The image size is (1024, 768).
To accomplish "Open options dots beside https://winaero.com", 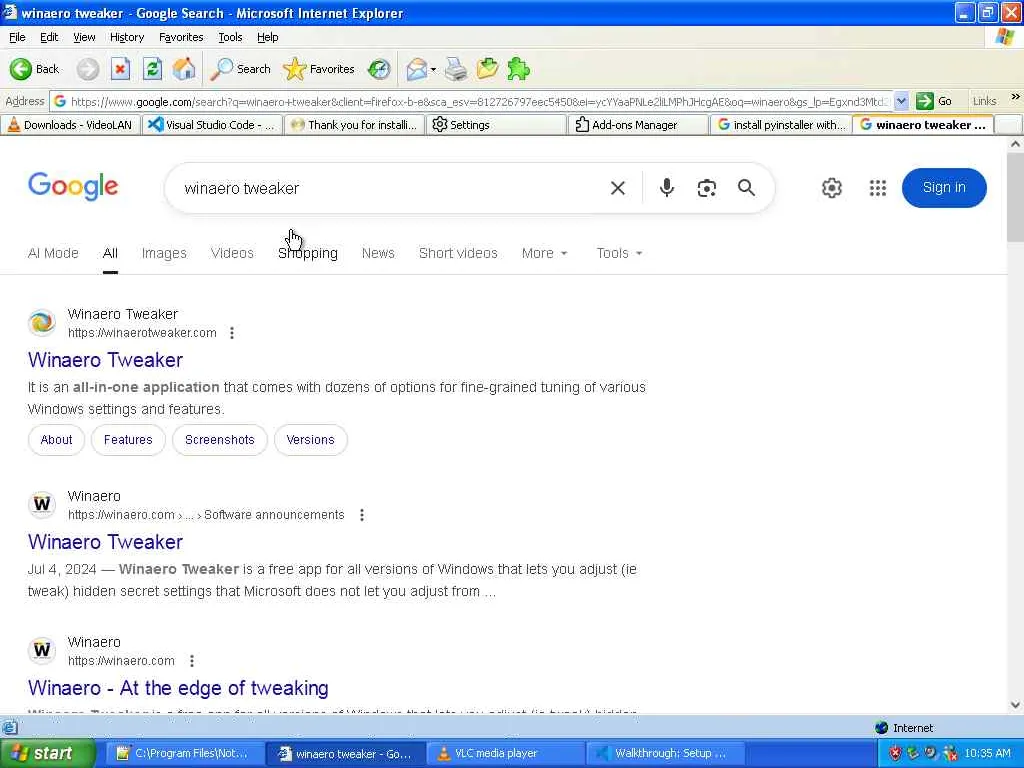I will (192, 661).
